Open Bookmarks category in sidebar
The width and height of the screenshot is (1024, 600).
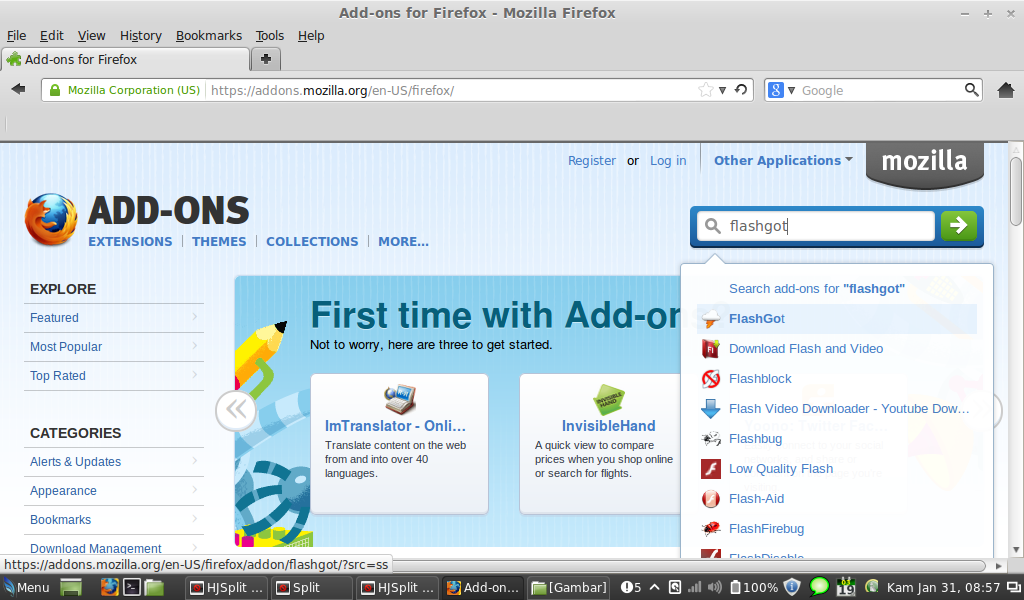point(114,520)
